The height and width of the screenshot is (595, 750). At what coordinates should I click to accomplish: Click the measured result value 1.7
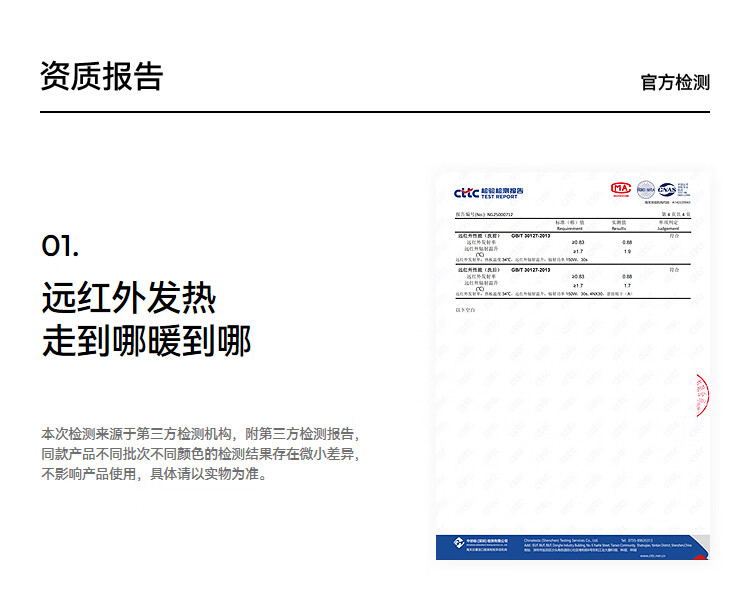[x=627, y=286]
